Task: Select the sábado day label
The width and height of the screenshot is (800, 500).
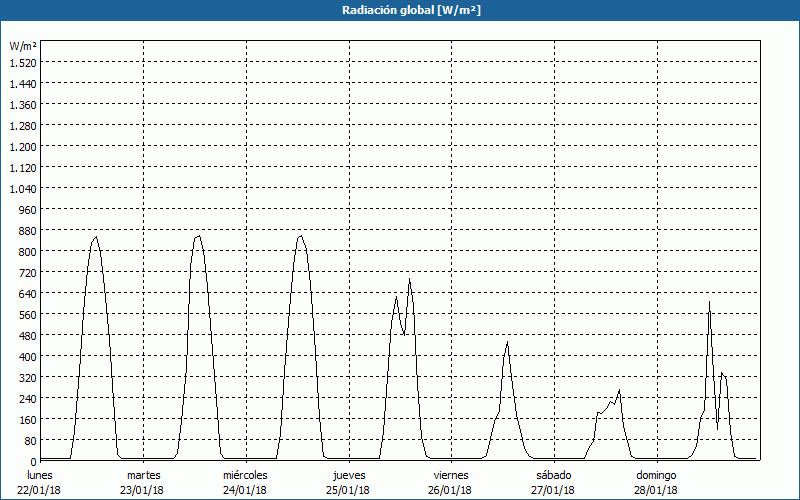Action: pyautogui.click(x=553, y=475)
